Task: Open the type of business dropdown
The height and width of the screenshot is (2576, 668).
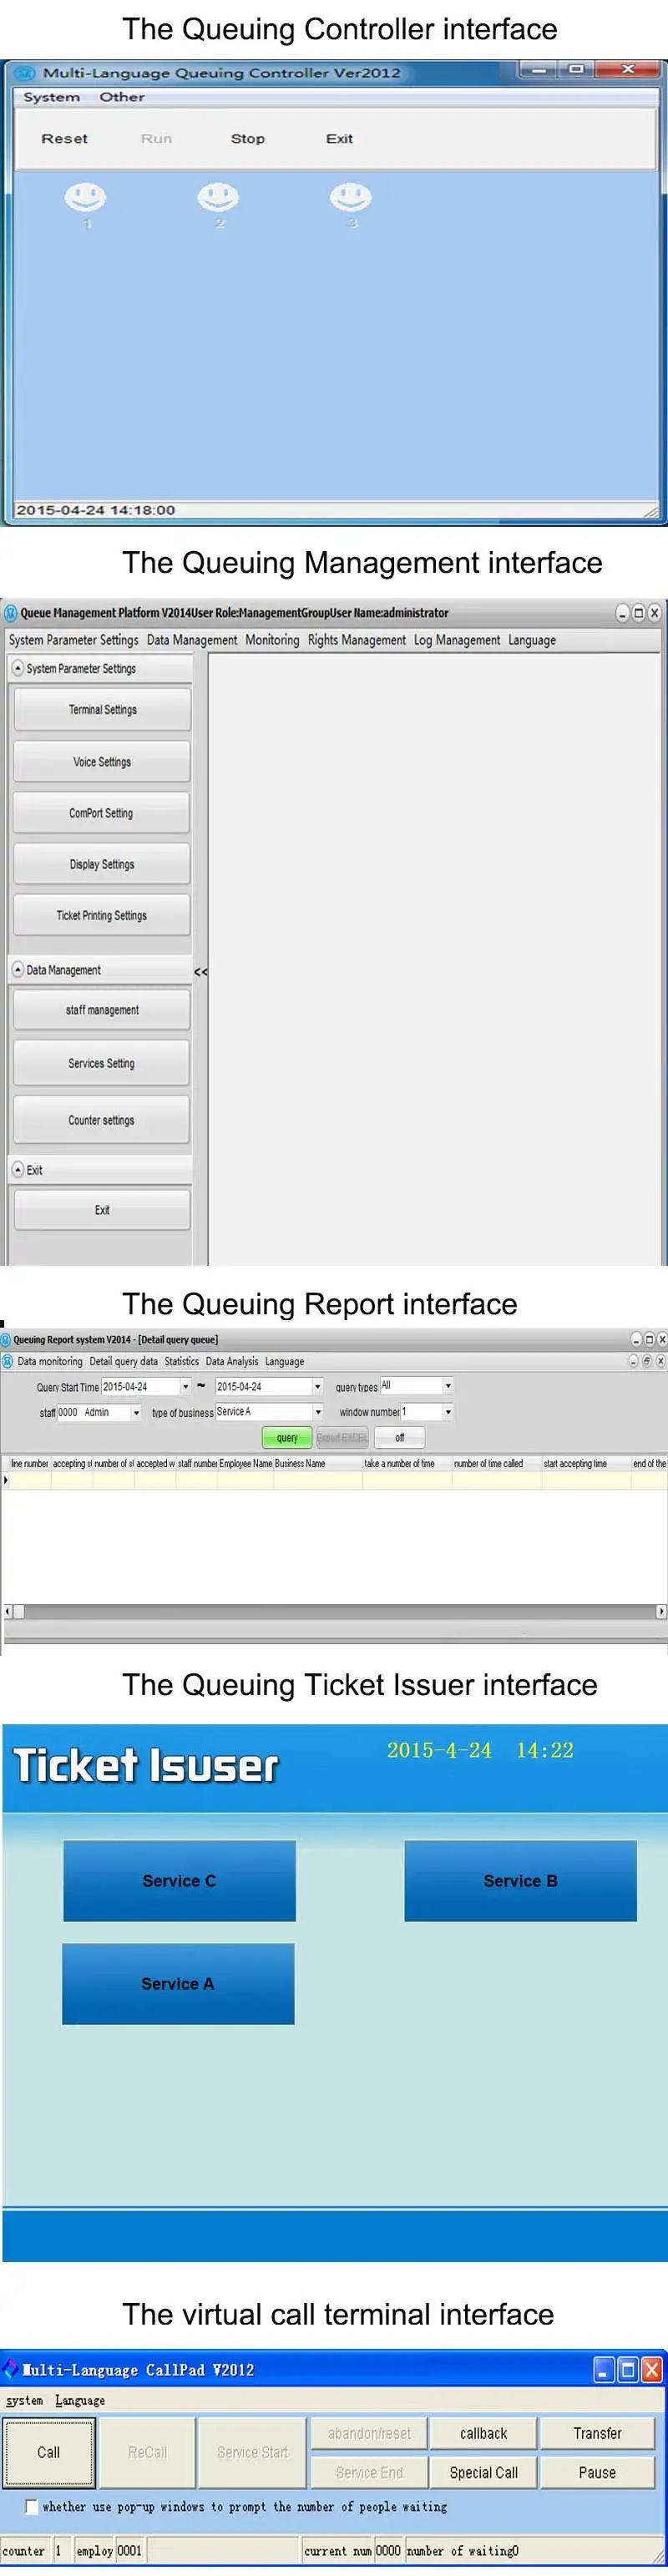Action: click(318, 1412)
